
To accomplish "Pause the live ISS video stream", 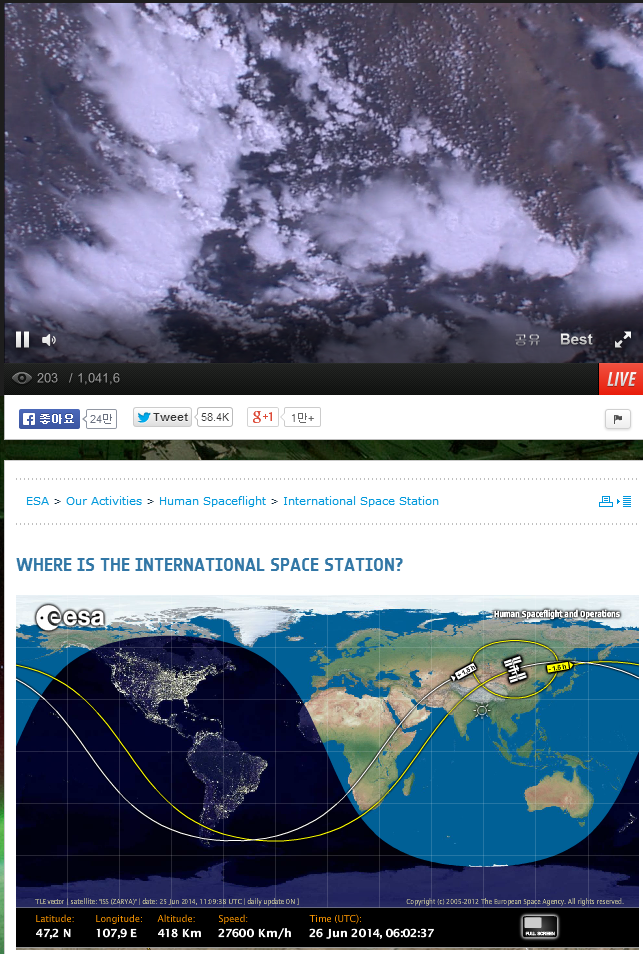I will pyautogui.click(x=23, y=339).
